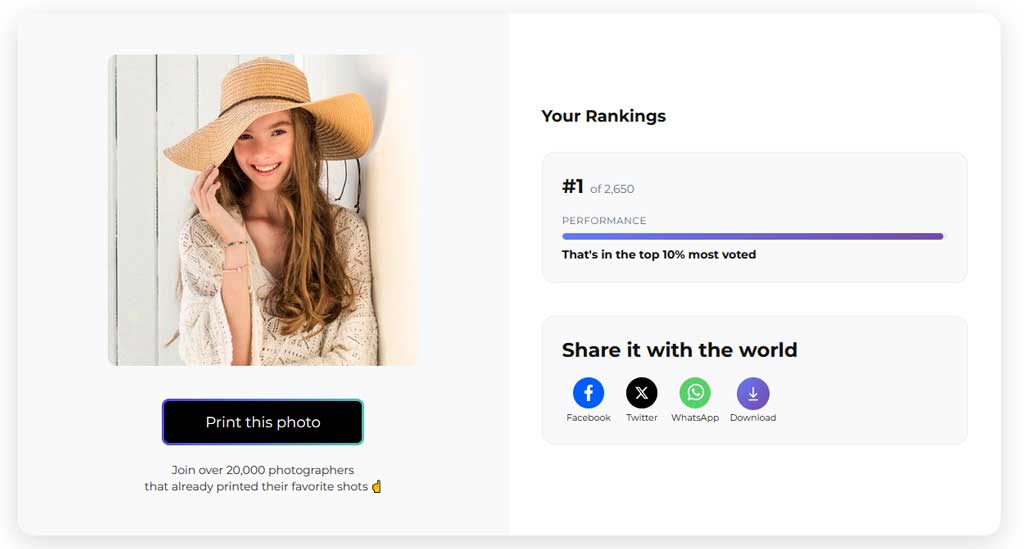
Task: Click the "Facebook" text label
Action: [x=588, y=418]
